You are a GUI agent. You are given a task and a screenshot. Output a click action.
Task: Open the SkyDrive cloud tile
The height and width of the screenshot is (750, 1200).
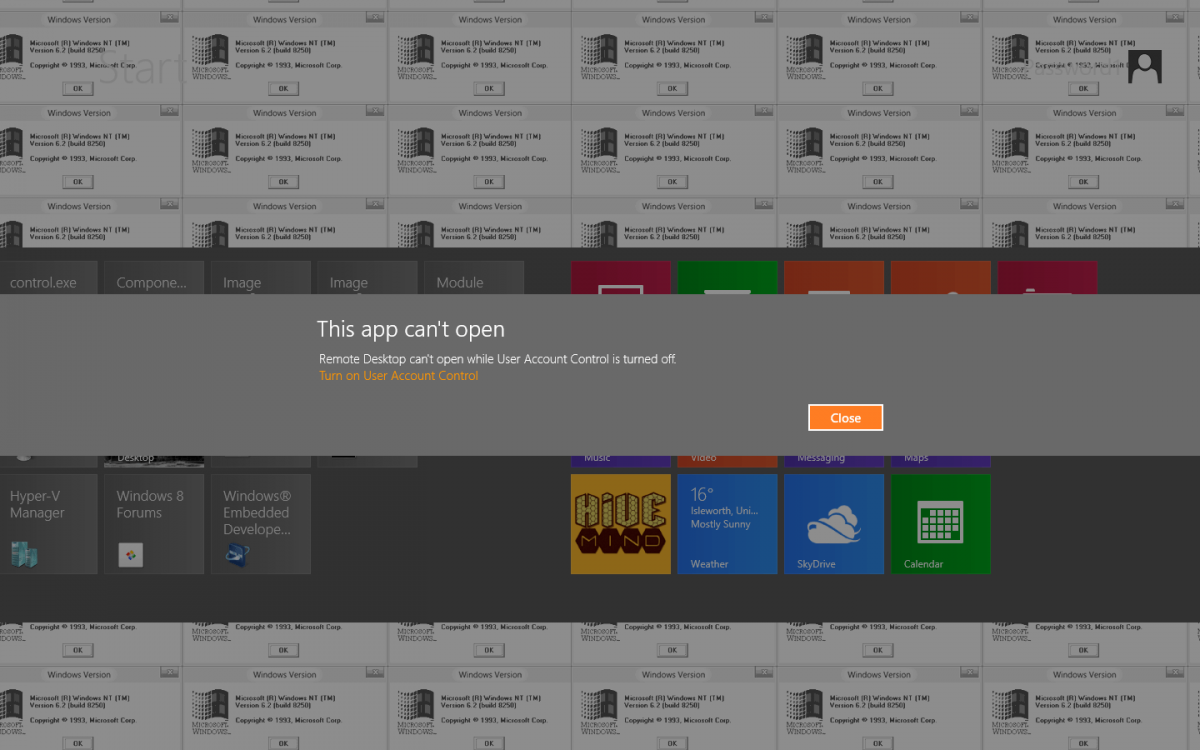coord(833,523)
